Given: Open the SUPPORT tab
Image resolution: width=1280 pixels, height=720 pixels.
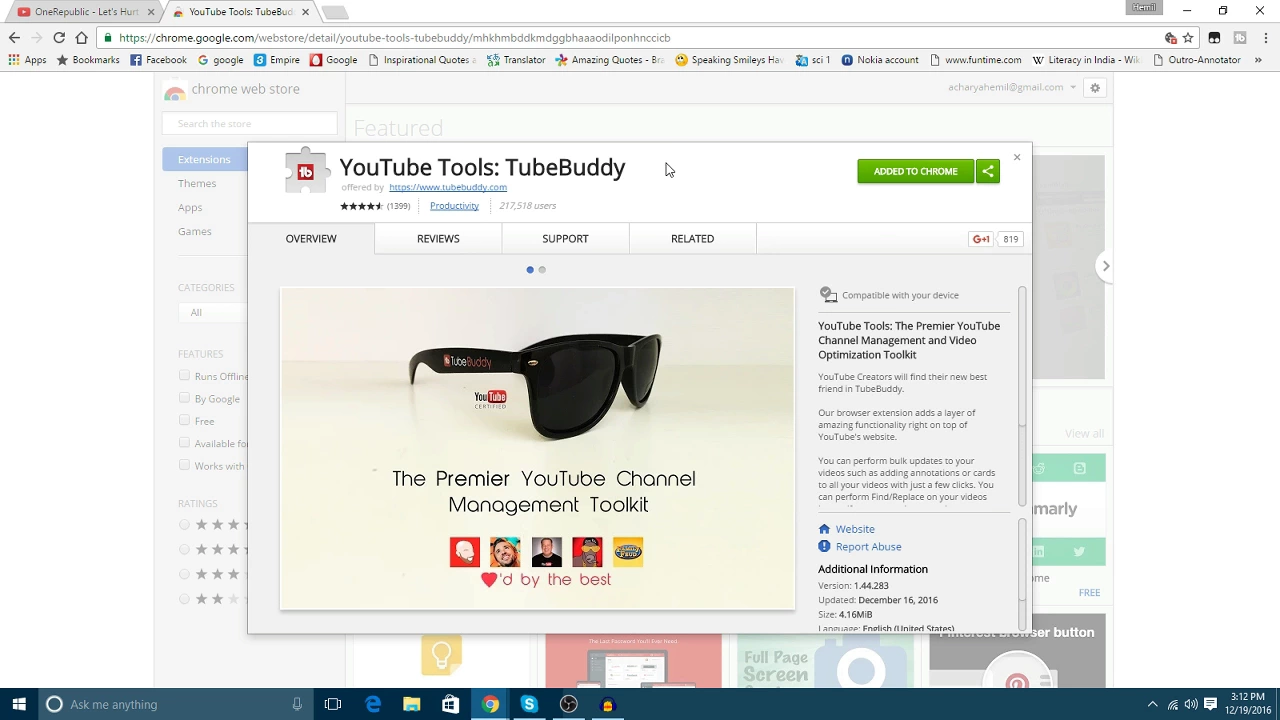Looking at the screenshot, I should [x=565, y=239].
